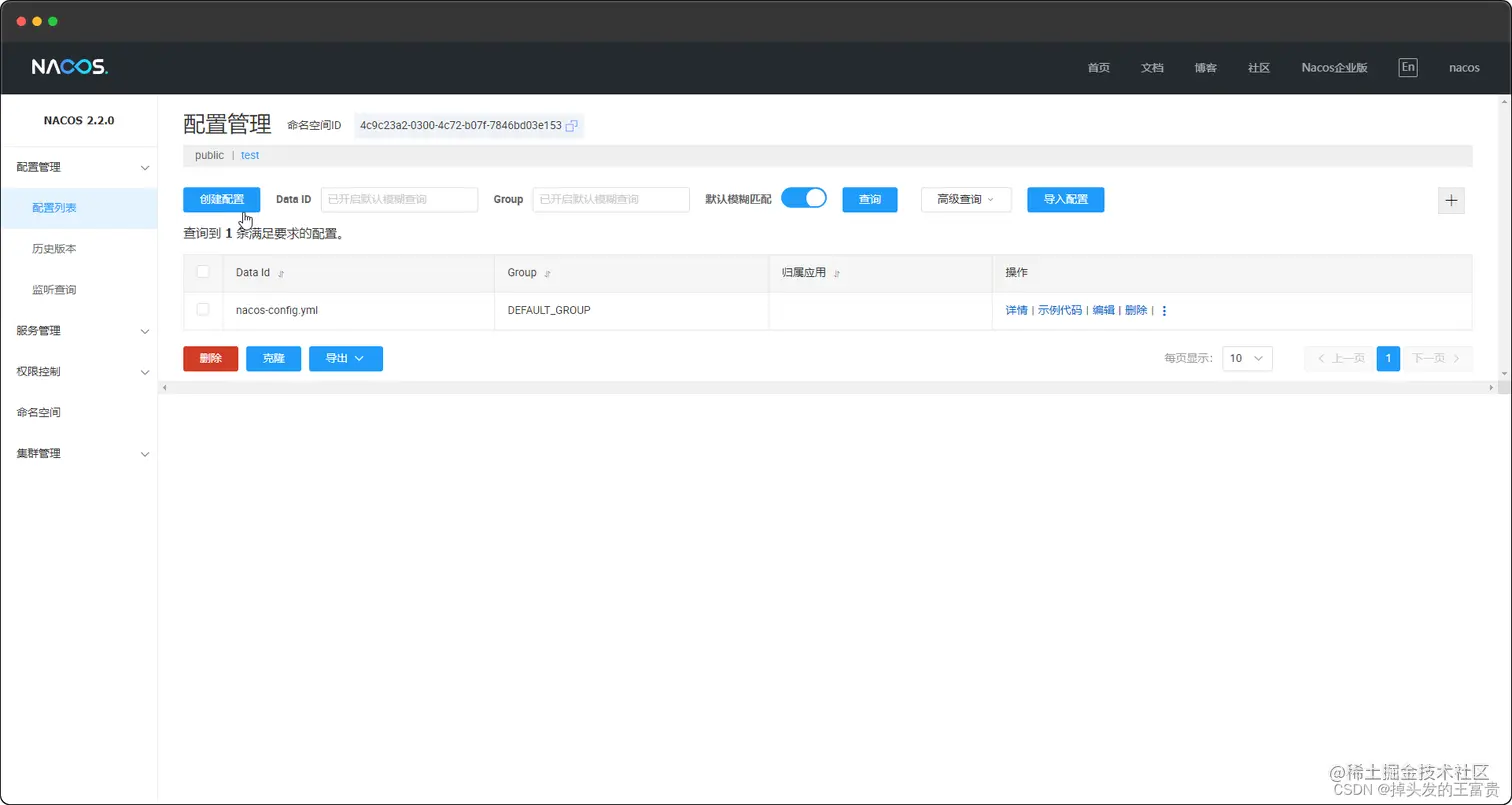1512x805 pixels.
Task: Check the select-all checkbox in table header
Action: 203,271
